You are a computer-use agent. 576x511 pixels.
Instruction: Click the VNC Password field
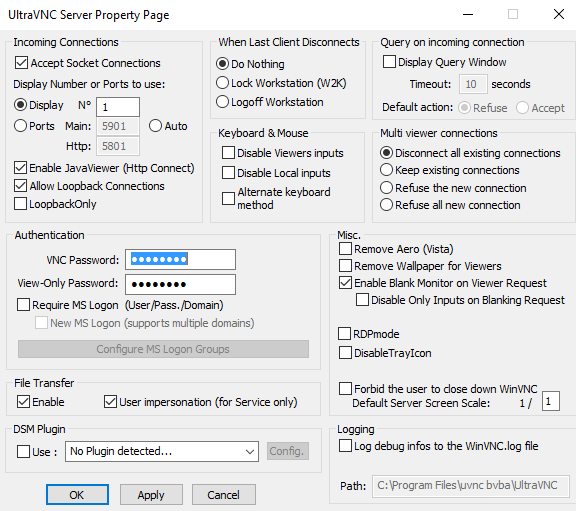[x=180, y=259]
